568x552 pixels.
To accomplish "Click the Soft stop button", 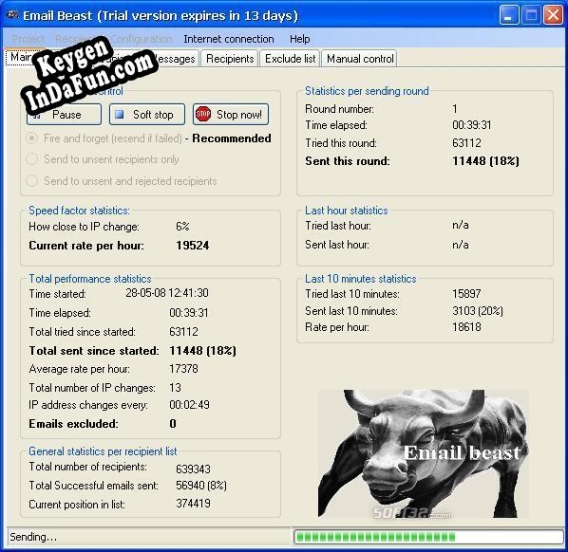I will (147, 114).
